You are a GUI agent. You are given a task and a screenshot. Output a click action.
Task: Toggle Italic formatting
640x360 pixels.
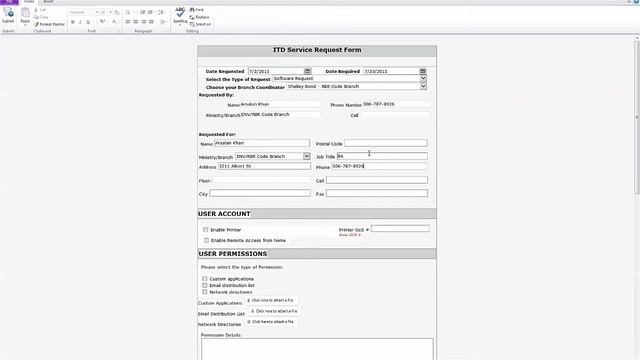pyautogui.click(x=80, y=22)
